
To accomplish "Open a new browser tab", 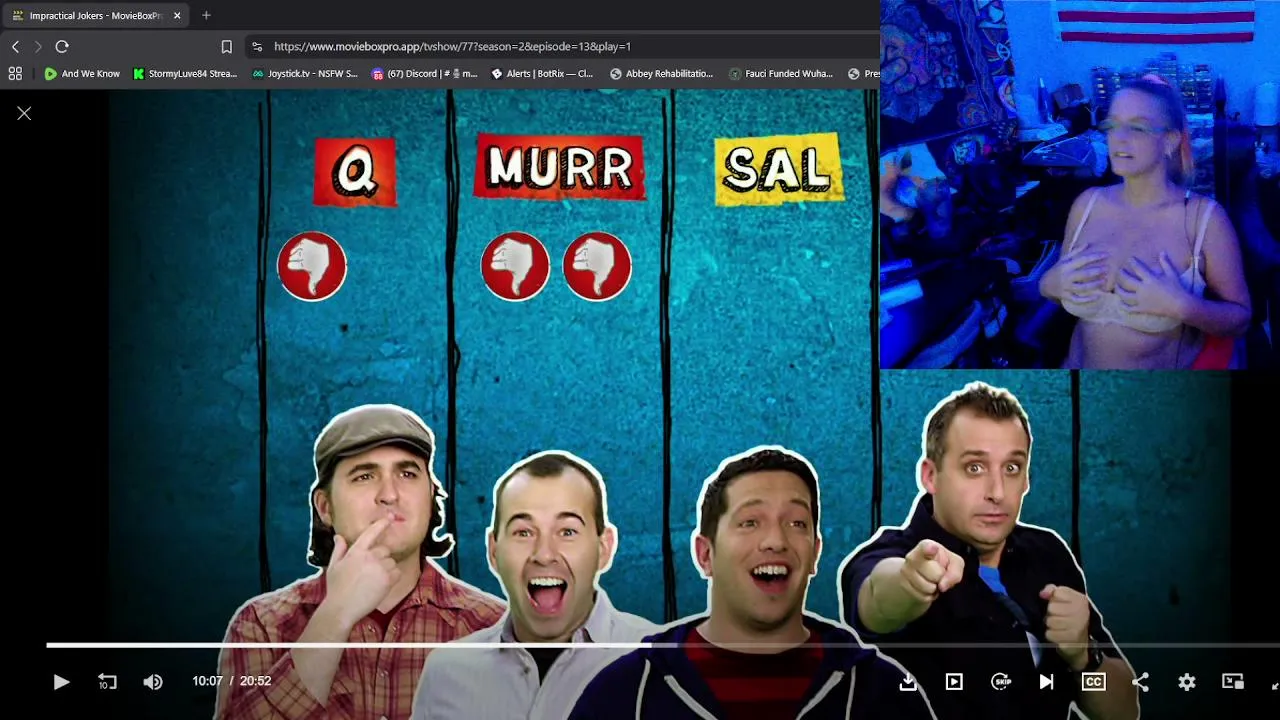I will 206,15.
